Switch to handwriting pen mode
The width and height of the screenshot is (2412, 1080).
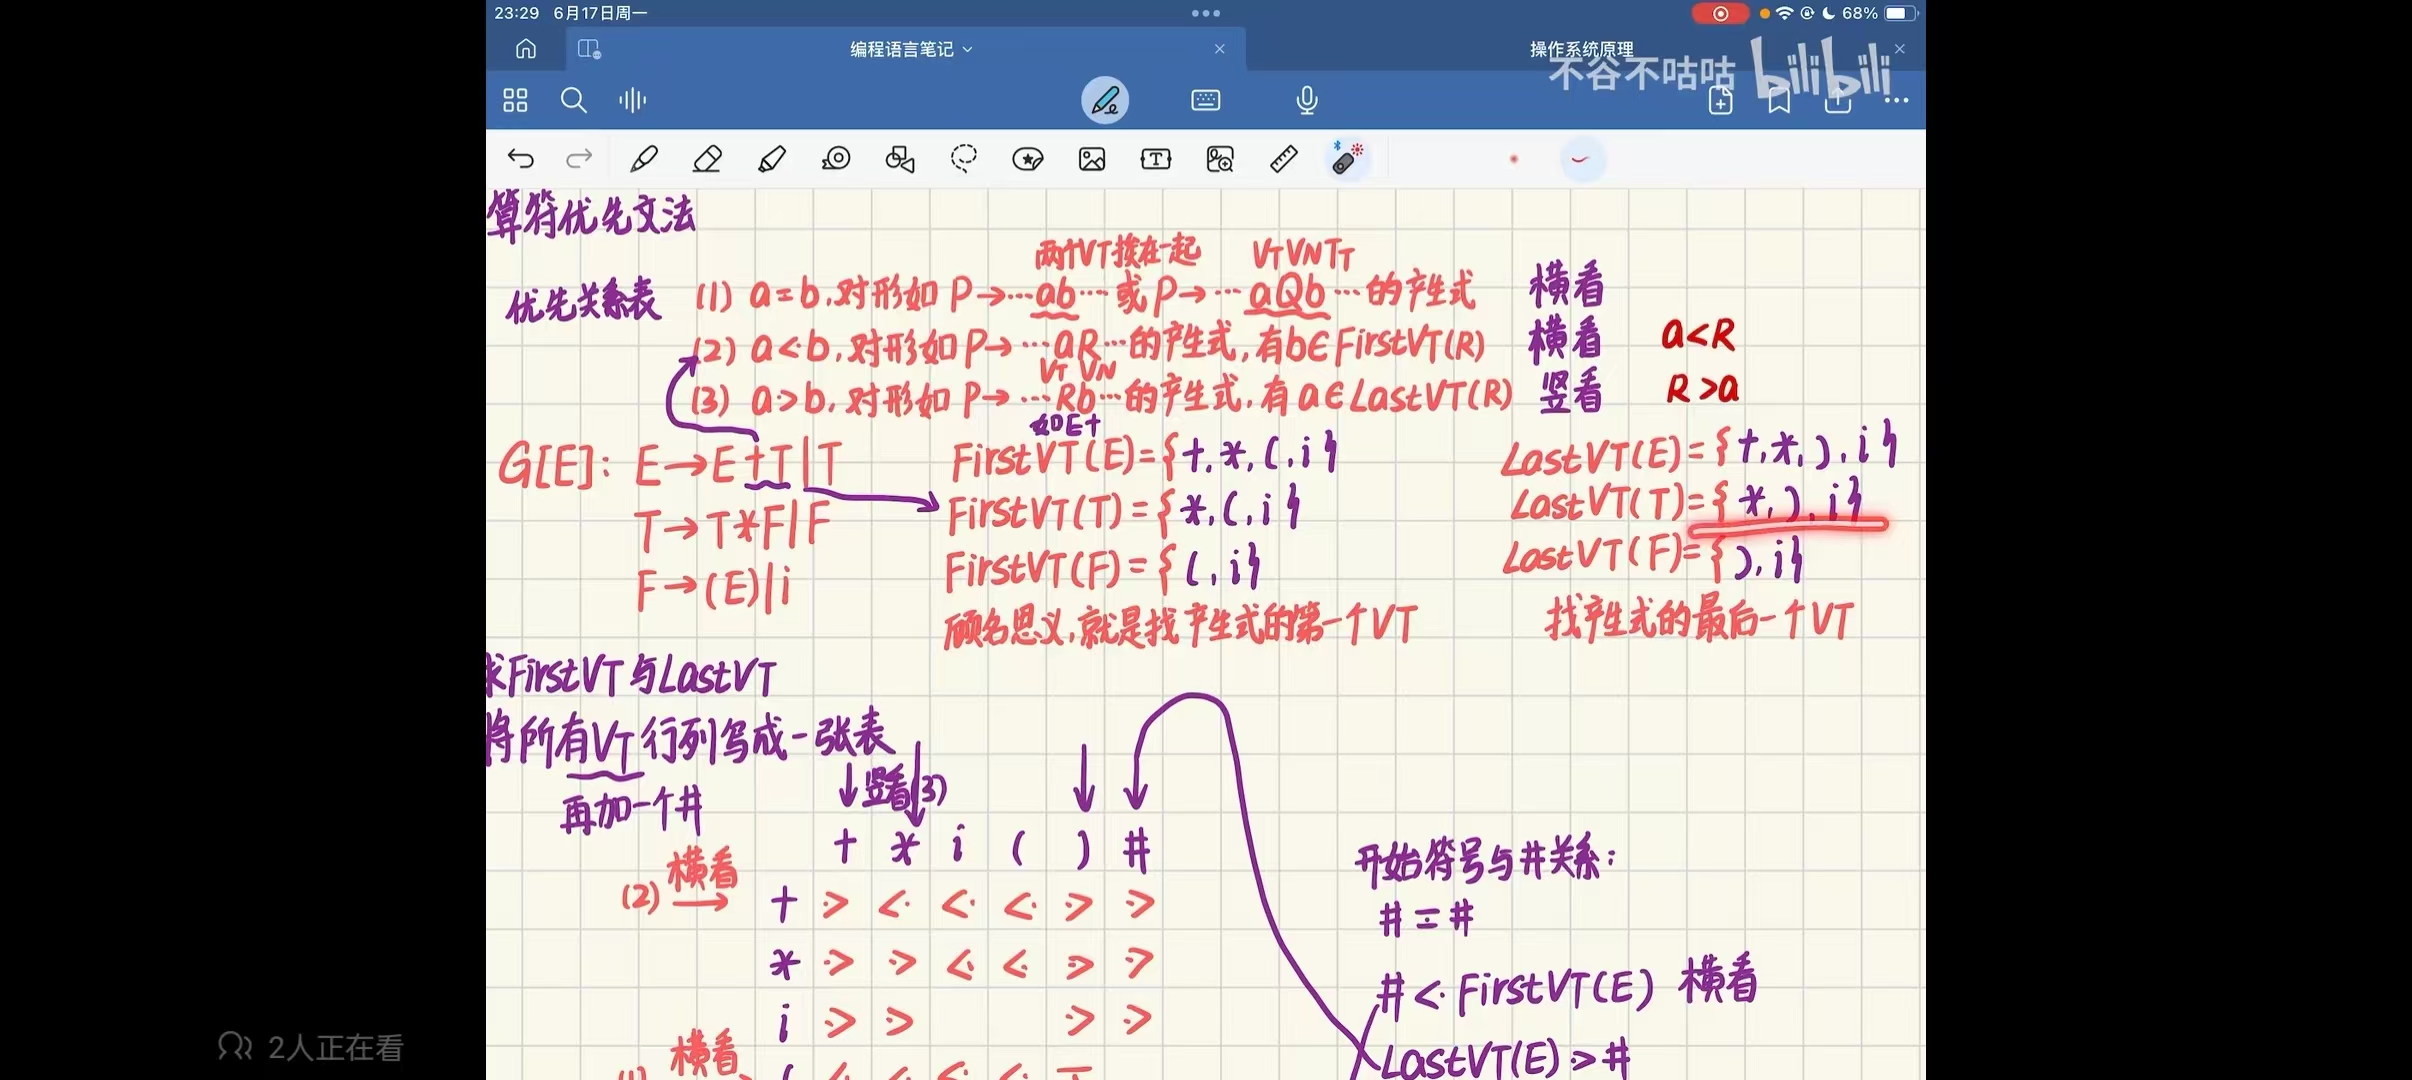(1105, 100)
